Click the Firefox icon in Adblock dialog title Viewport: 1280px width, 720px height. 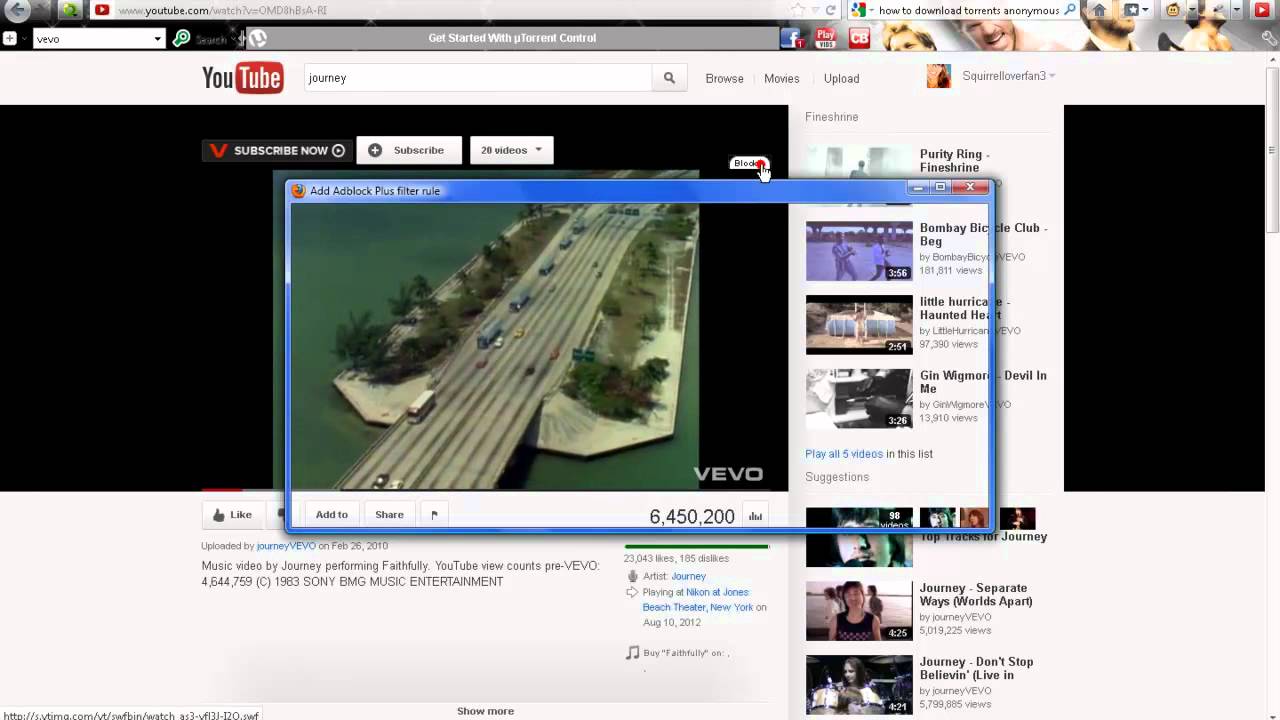coord(298,190)
